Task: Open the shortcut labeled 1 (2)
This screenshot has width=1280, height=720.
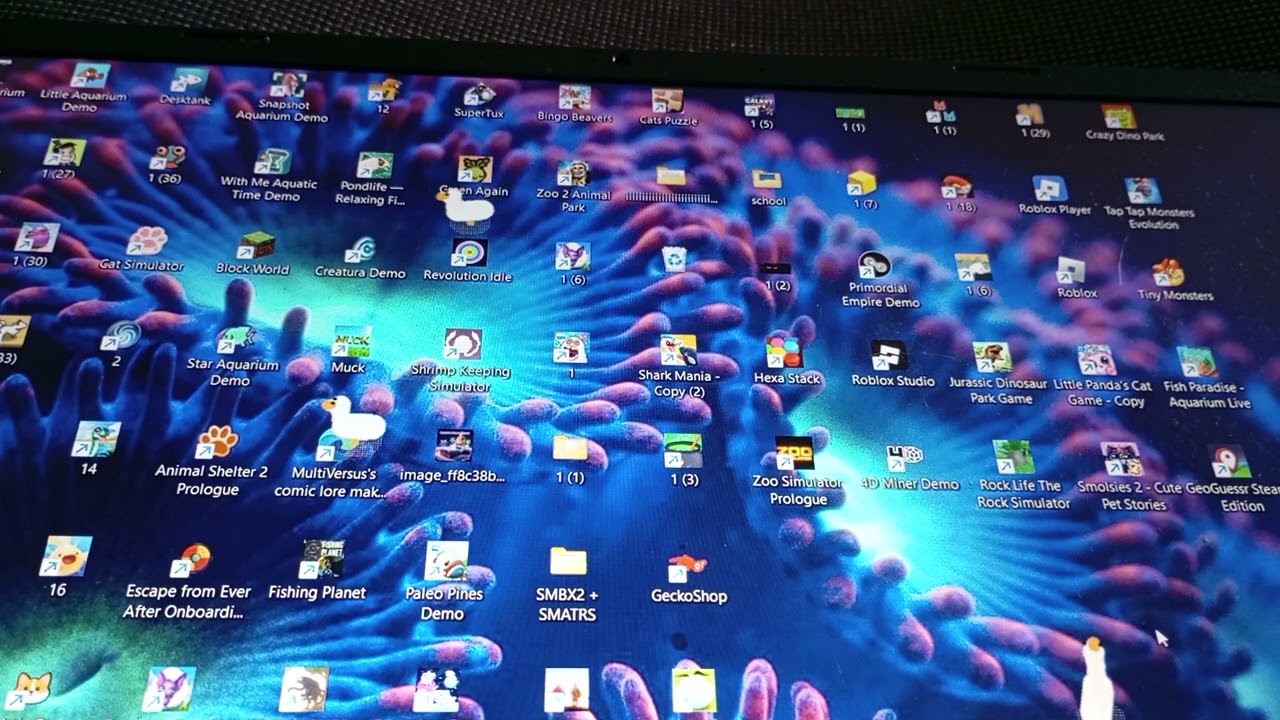Action: tap(775, 268)
